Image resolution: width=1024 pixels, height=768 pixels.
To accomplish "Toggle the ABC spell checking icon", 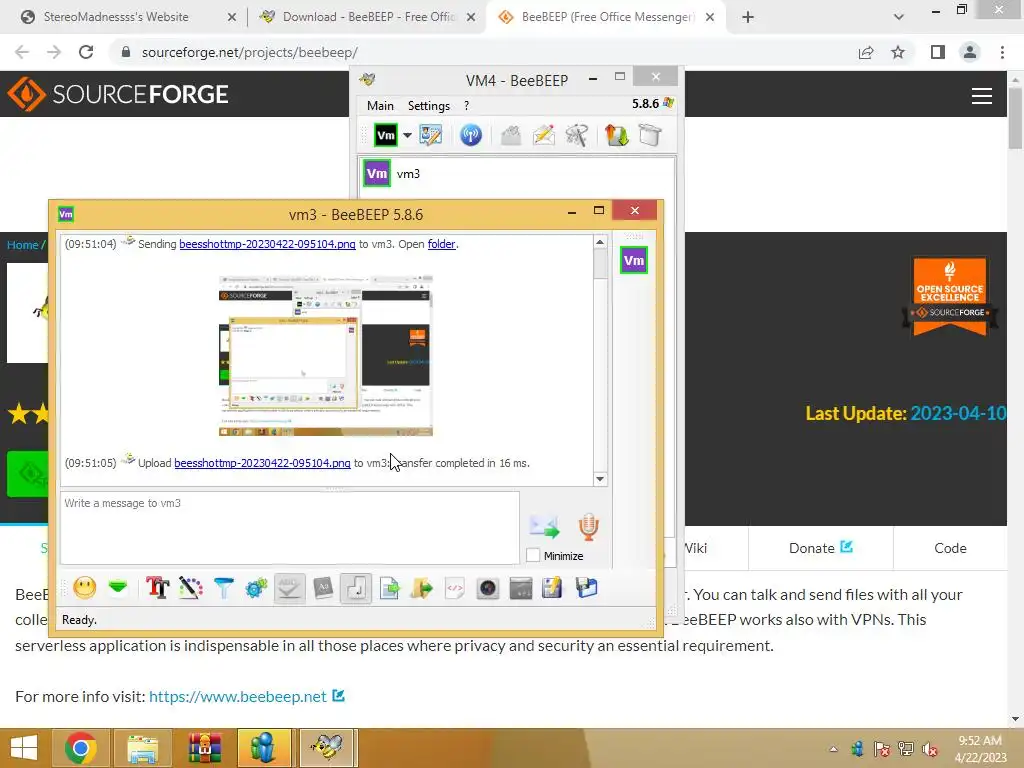I will click(x=289, y=588).
